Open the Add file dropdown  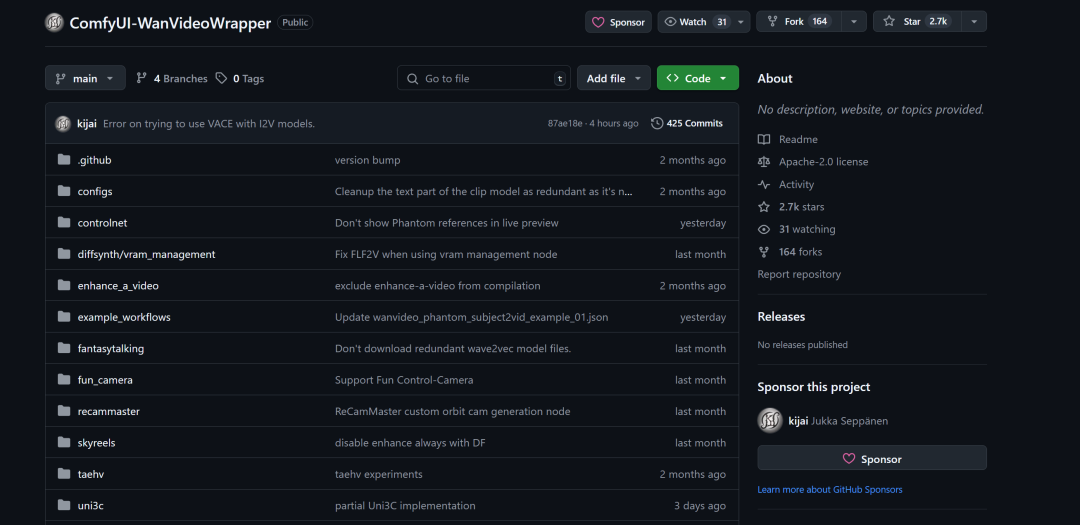point(614,78)
